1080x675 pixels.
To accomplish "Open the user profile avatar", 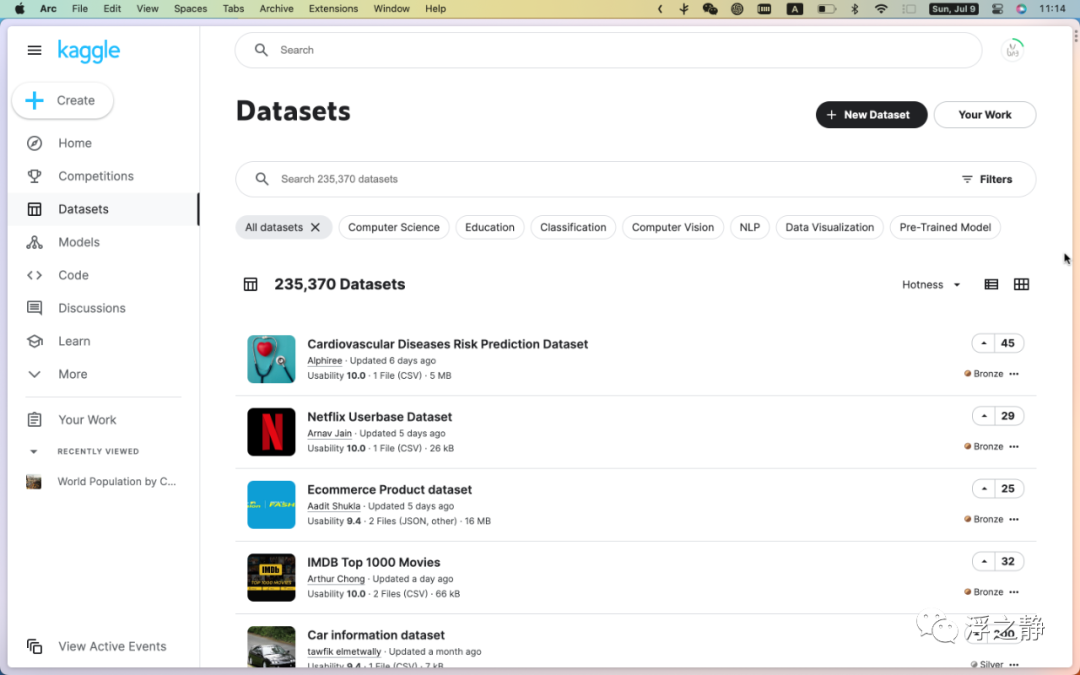I will tap(1012, 50).
